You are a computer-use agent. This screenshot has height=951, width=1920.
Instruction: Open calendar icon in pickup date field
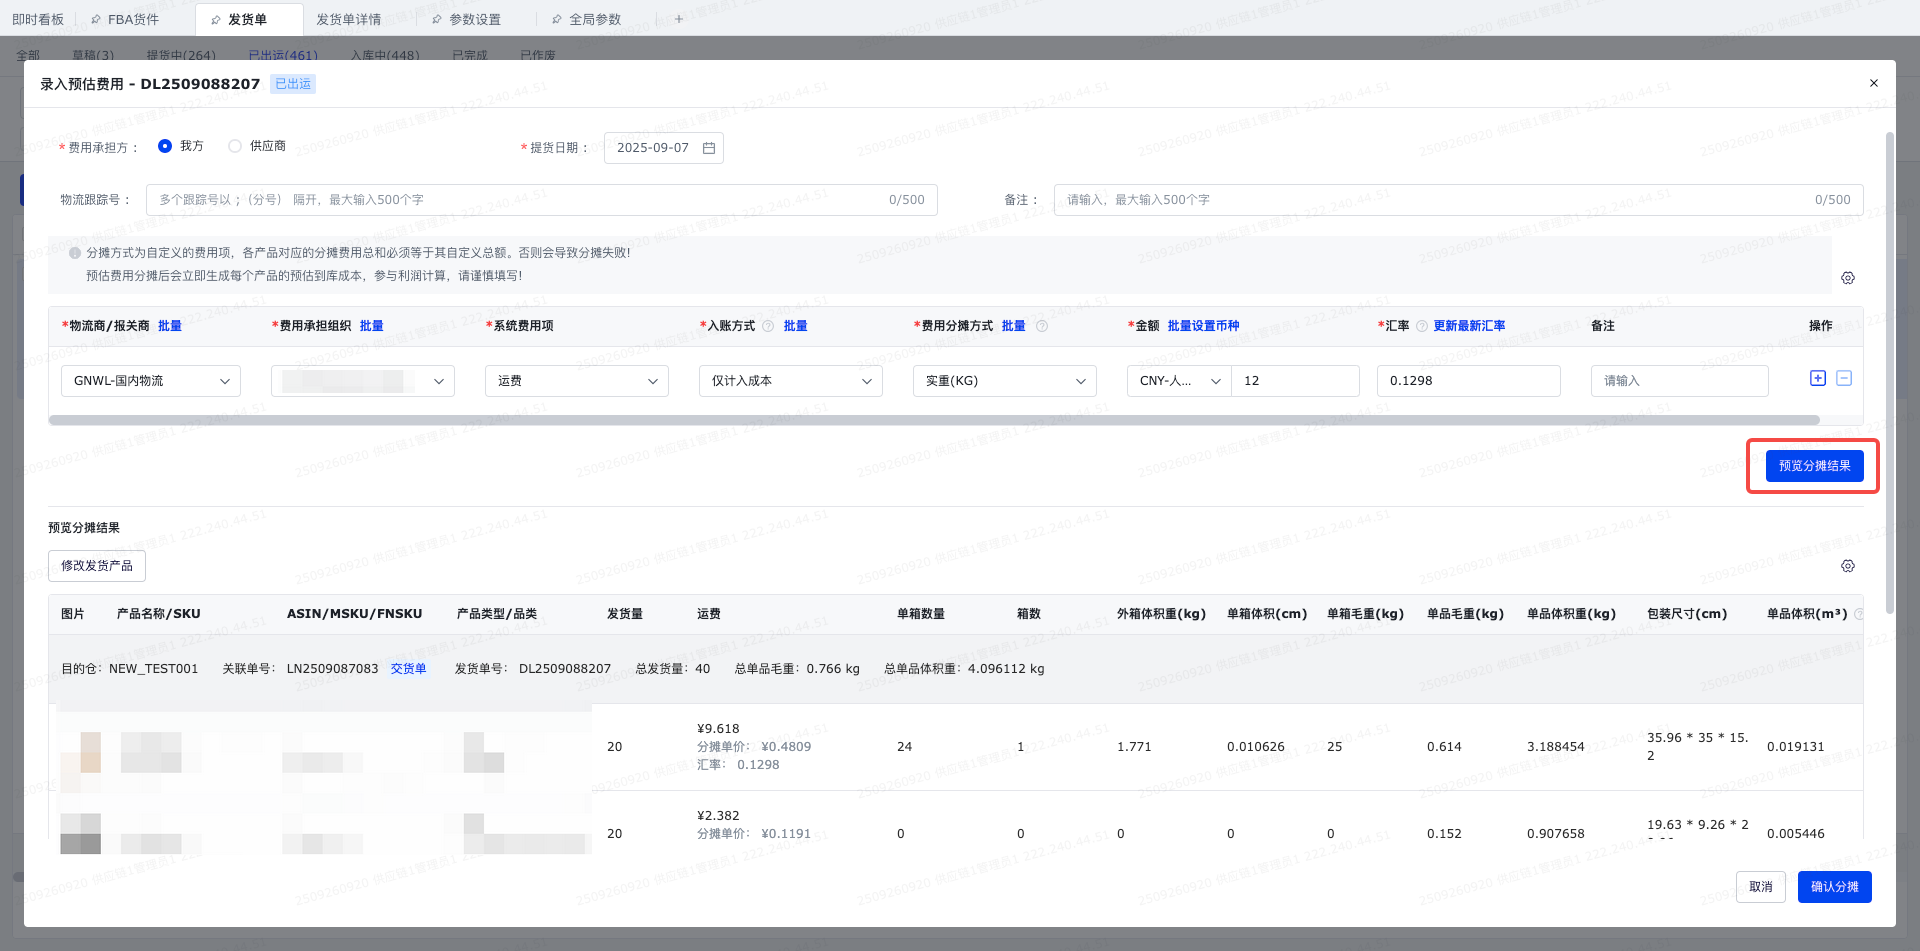click(709, 148)
